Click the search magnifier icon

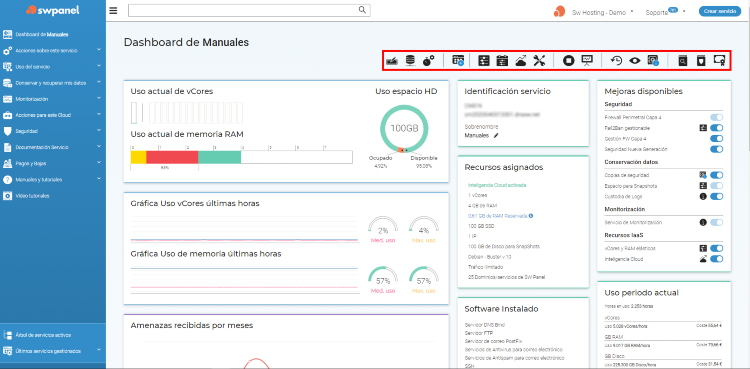coord(362,10)
